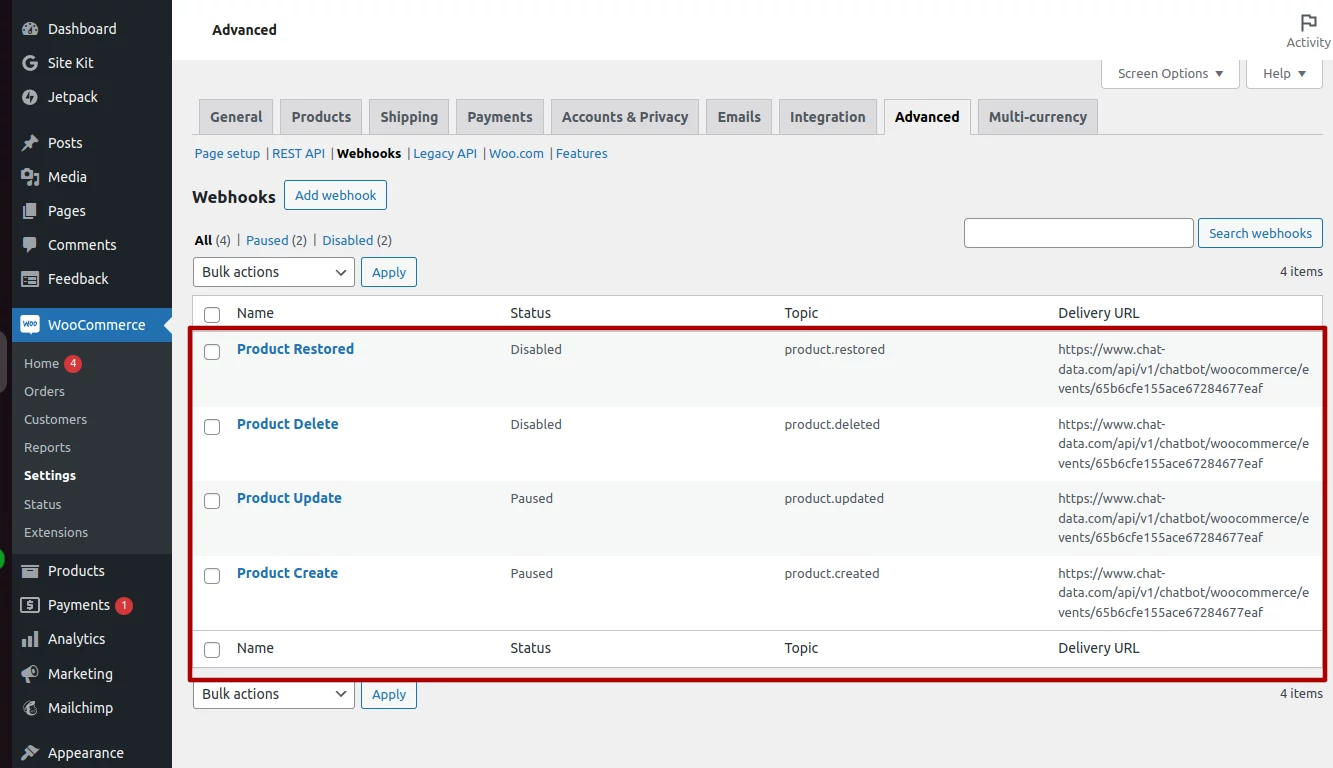Open the bottom Bulk actions dropdown
This screenshot has height=768, width=1333.
(x=274, y=694)
